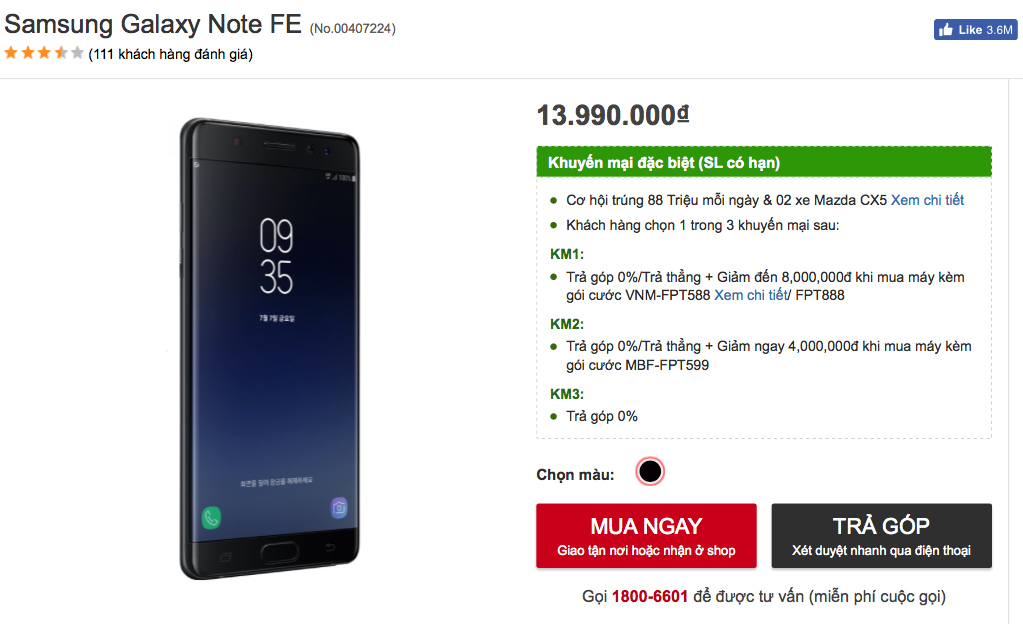Click the Samsung Galaxy Note FE title

click(152, 25)
